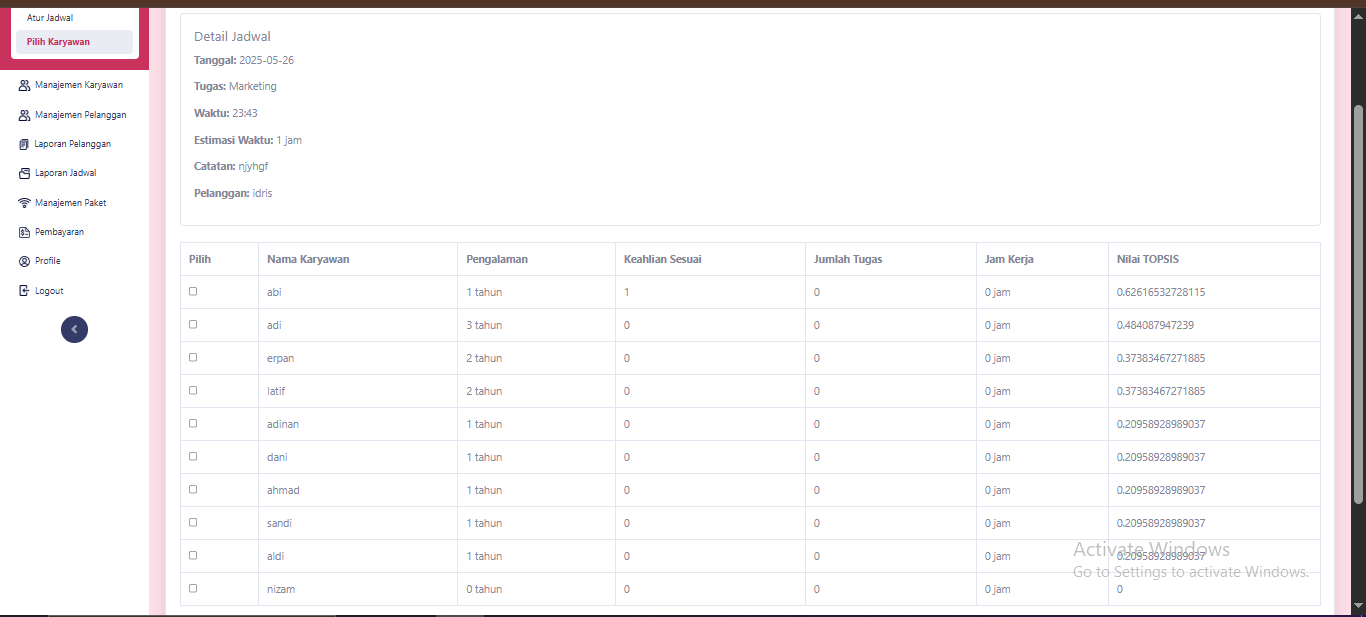Click the Nilai TOPSIS column header
Image resolution: width=1366 pixels, height=617 pixels.
pos(1147,259)
